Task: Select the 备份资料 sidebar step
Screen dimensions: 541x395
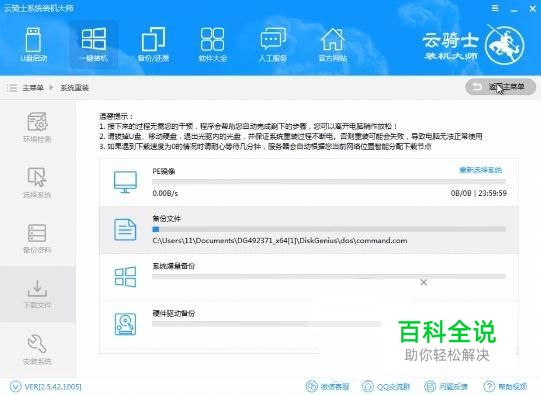Action: [x=37, y=238]
